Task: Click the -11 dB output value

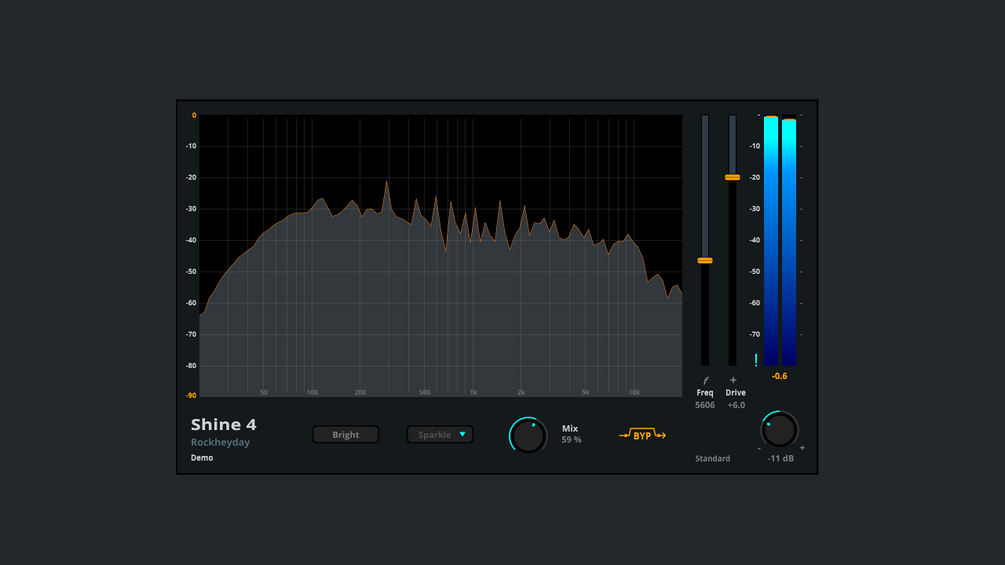Action: coord(781,458)
